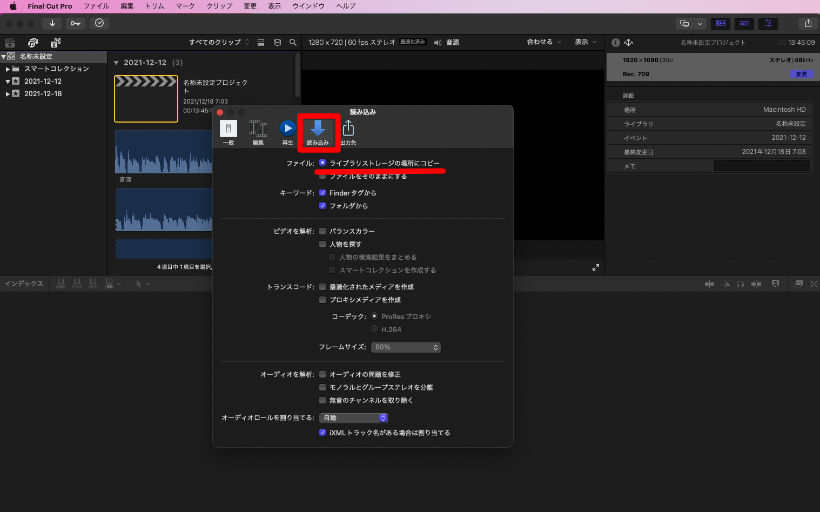Enable separate mono and group stereo

[x=322, y=388]
